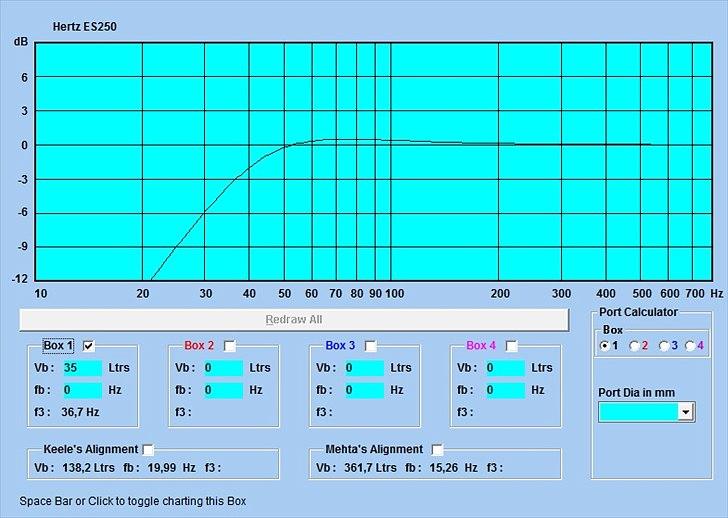Click the Box 2 fb frequency field

(222, 390)
